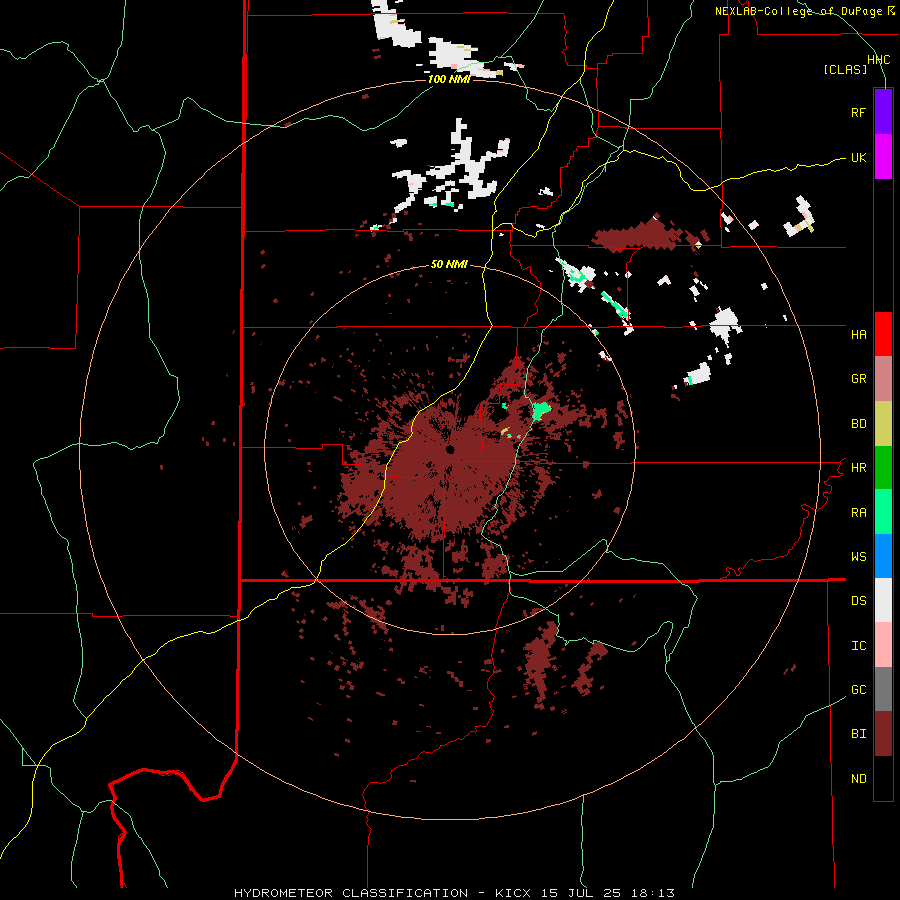Screen dimensions: 900x900
Task: Click the 100 NMI range ring label
Action: coord(449,79)
